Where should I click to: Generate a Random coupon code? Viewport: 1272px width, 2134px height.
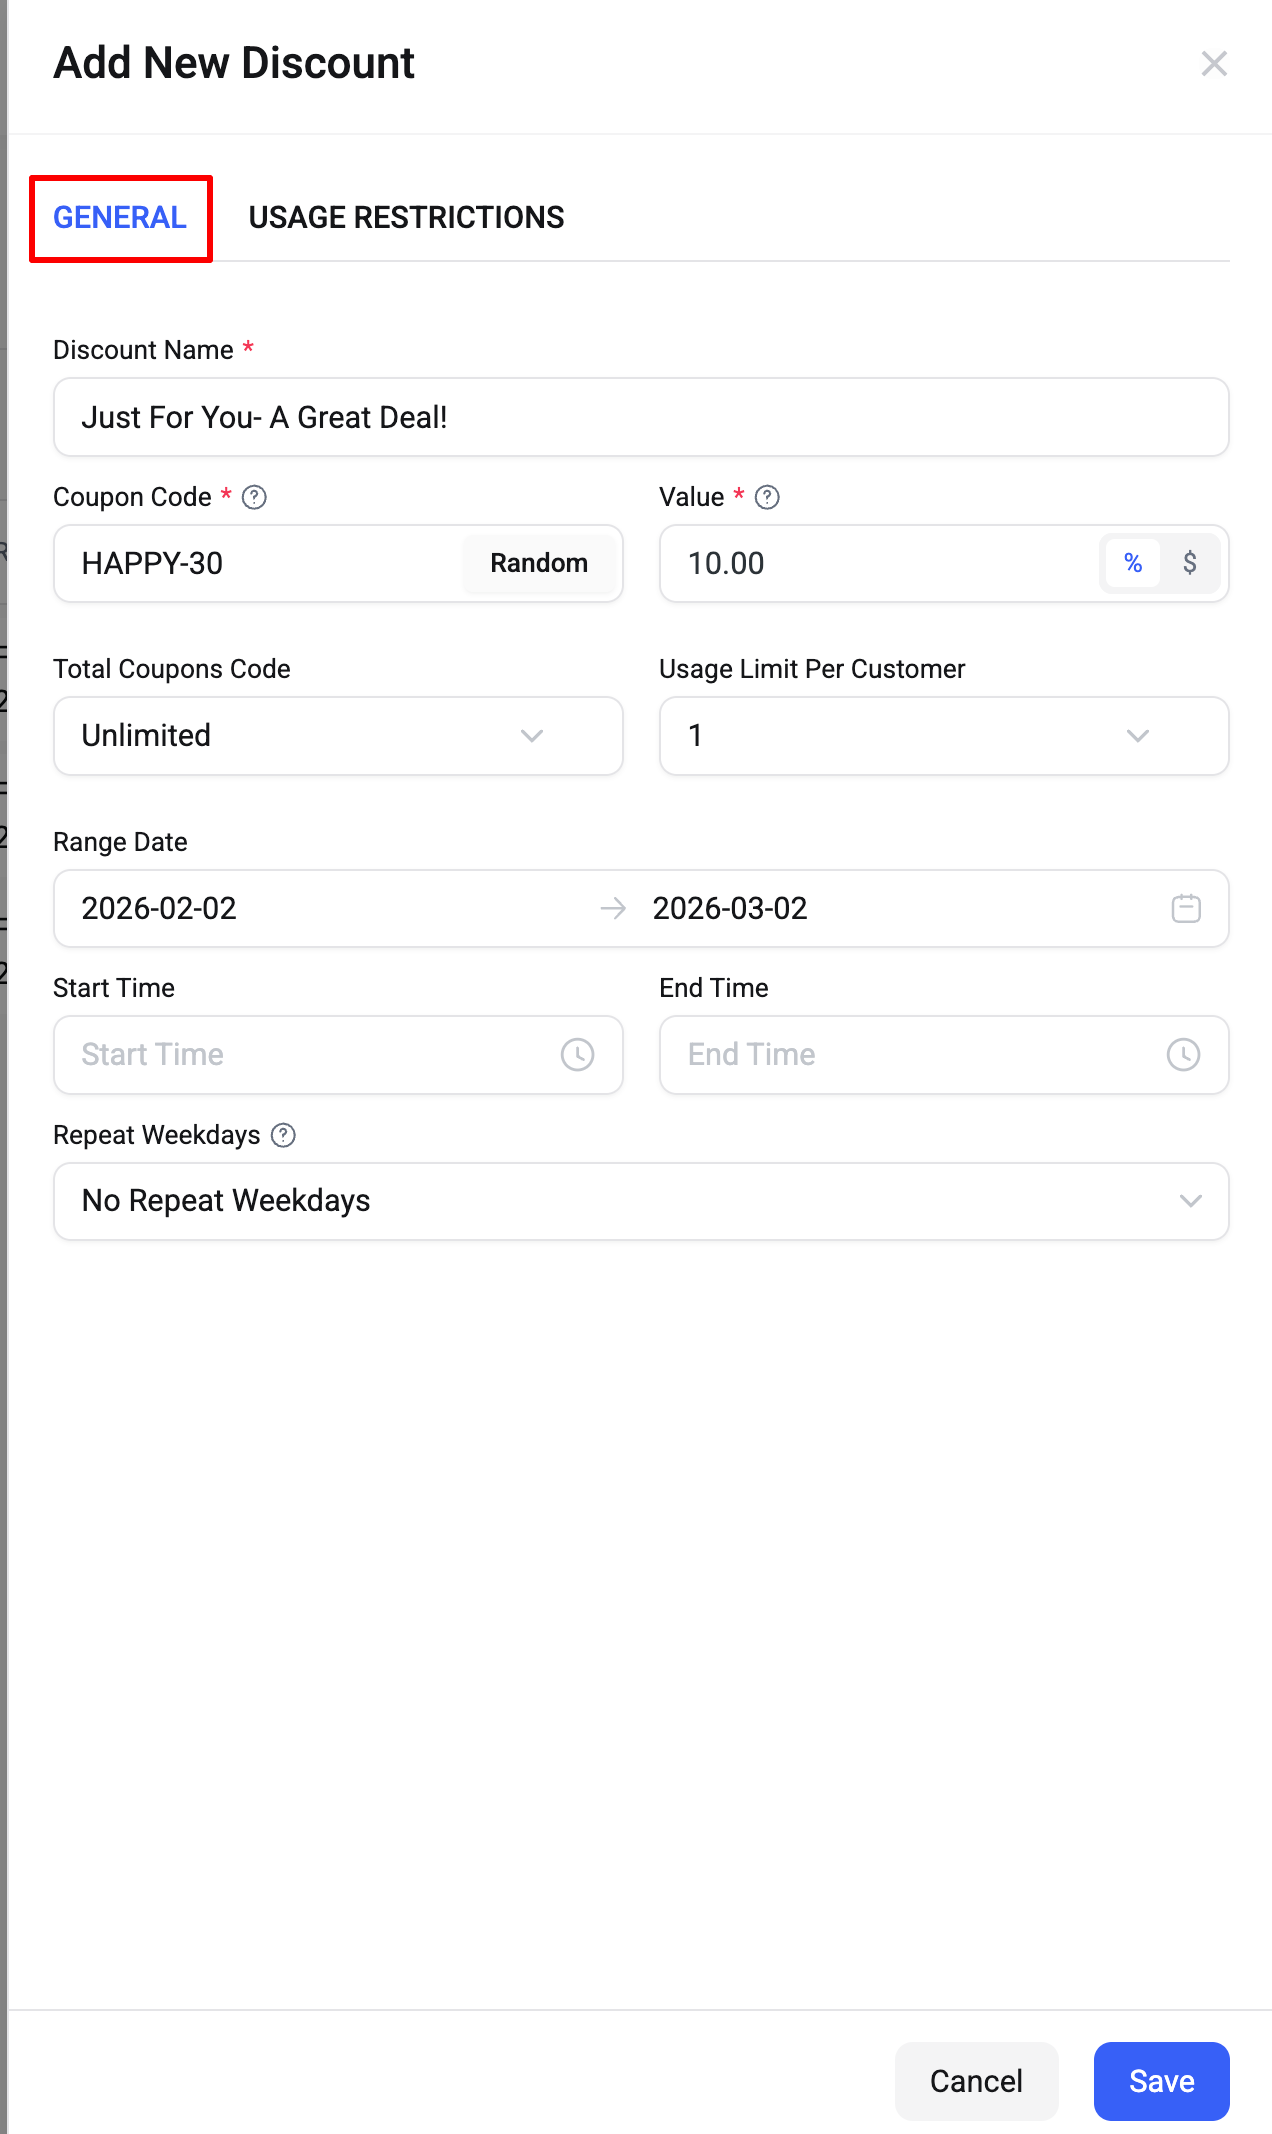point(539,563)
